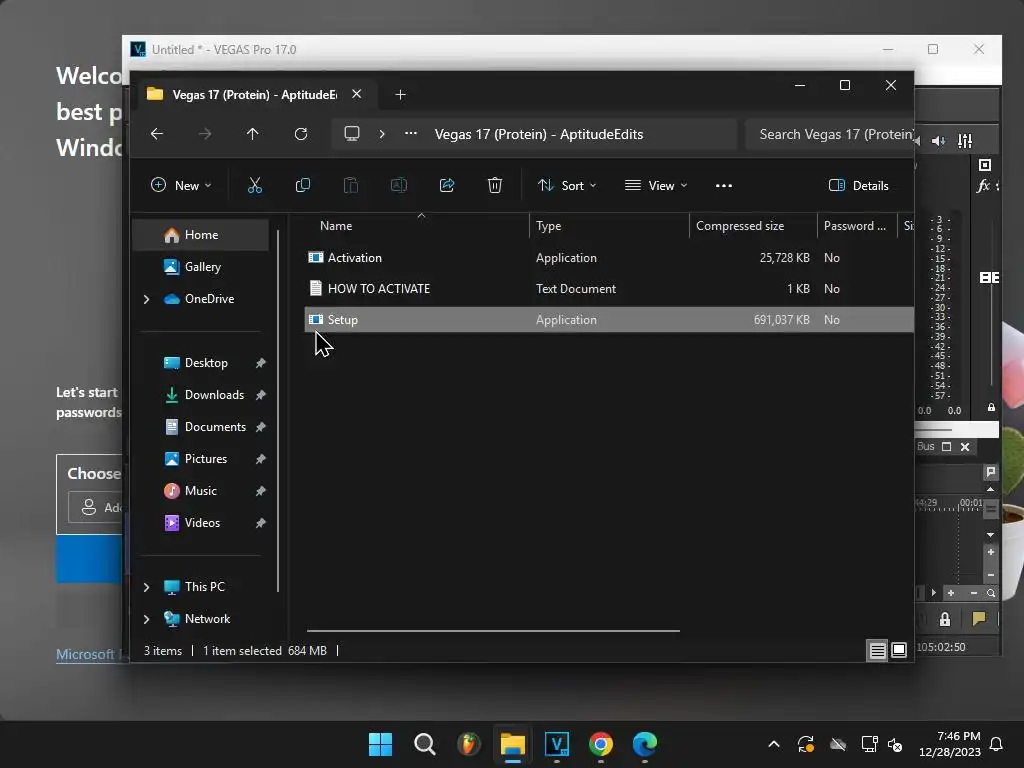
Task: Open Pictures quick access folder
Action: click(205, 459)
